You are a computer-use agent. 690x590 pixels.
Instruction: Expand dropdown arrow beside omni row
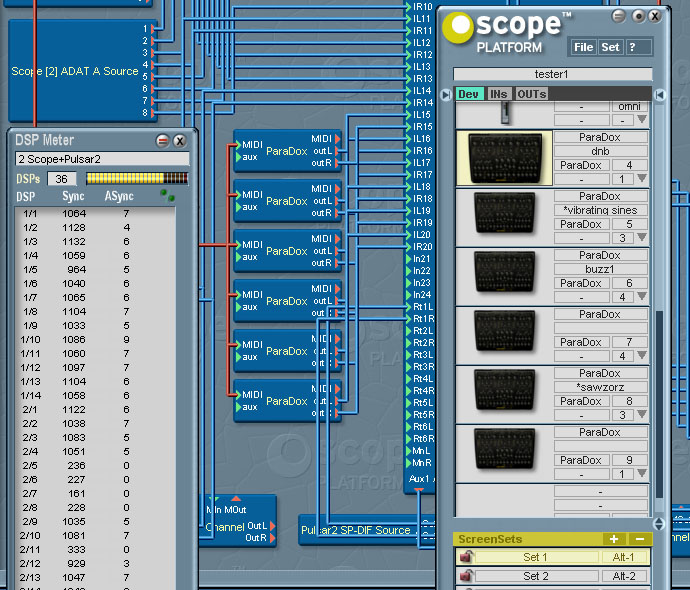(x=642, y=119)
